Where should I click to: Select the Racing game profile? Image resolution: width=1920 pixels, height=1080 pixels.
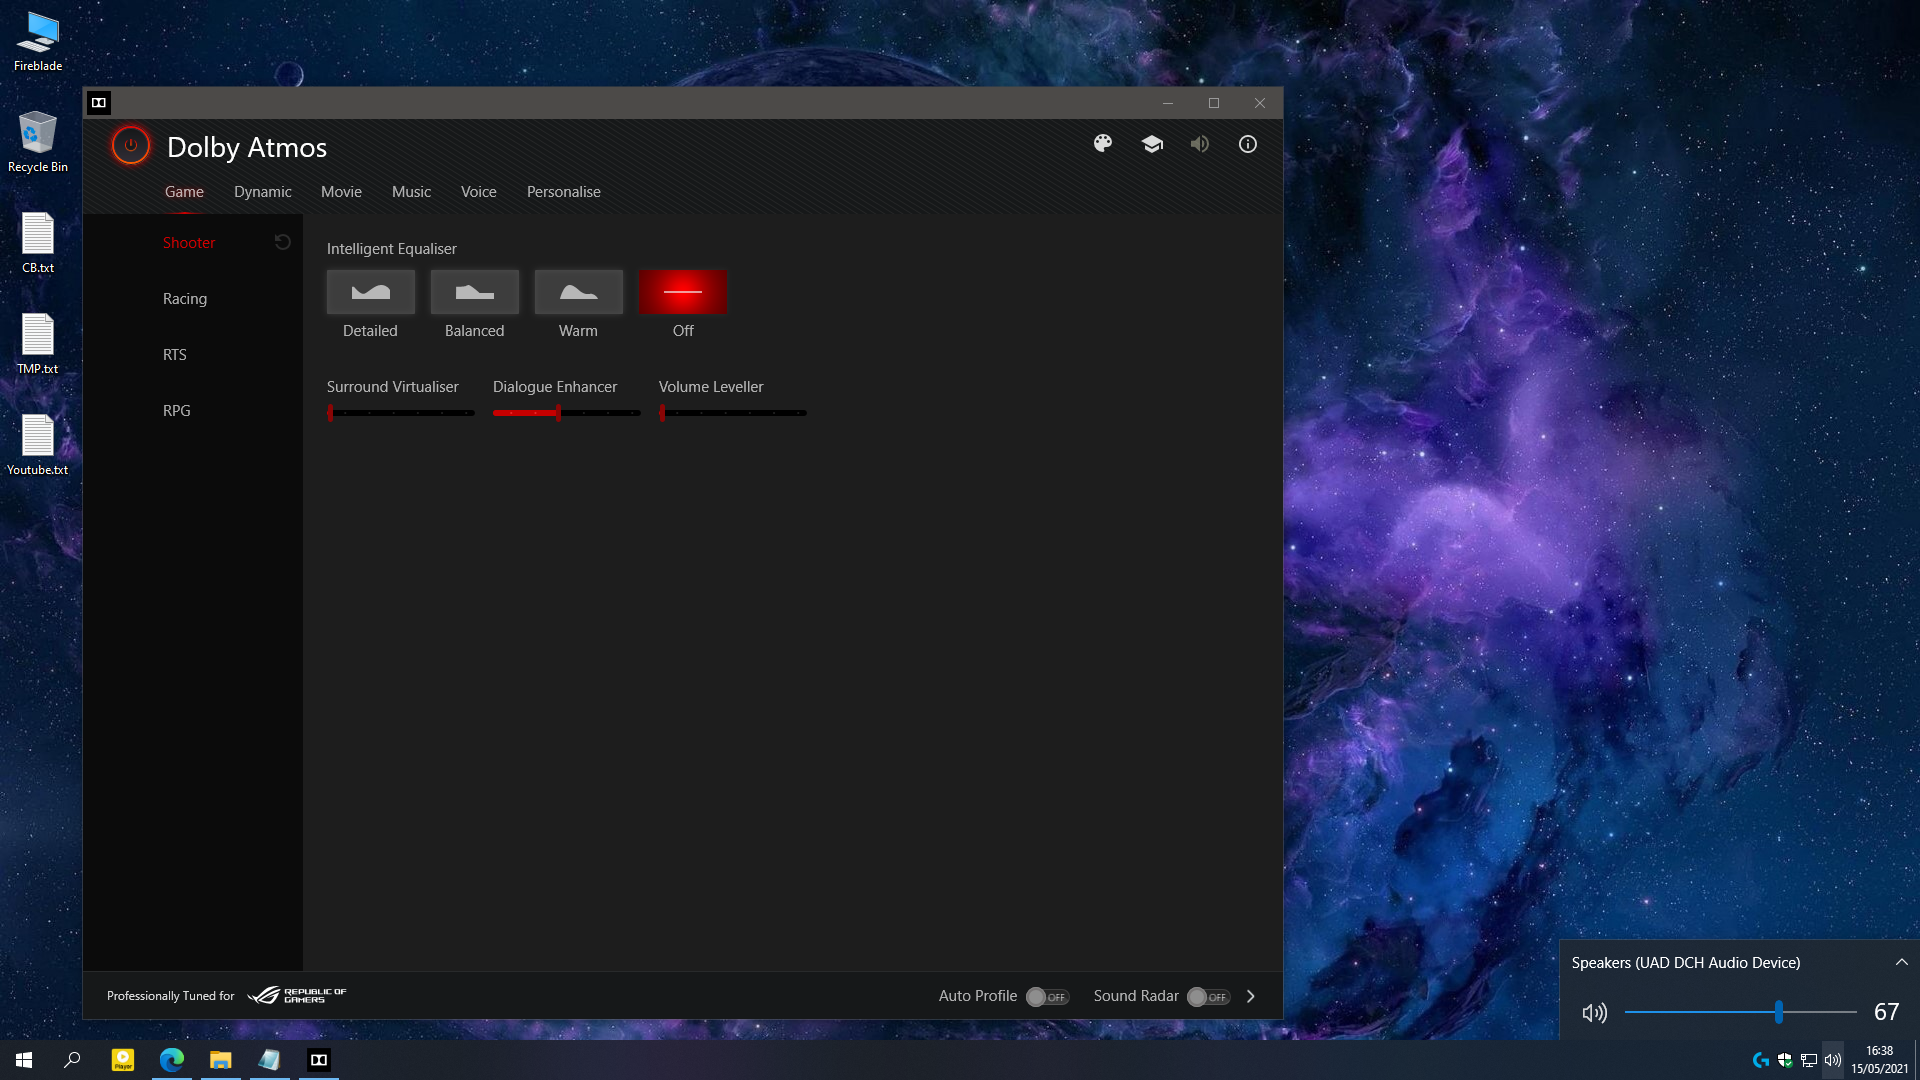(x=185, y=299)
